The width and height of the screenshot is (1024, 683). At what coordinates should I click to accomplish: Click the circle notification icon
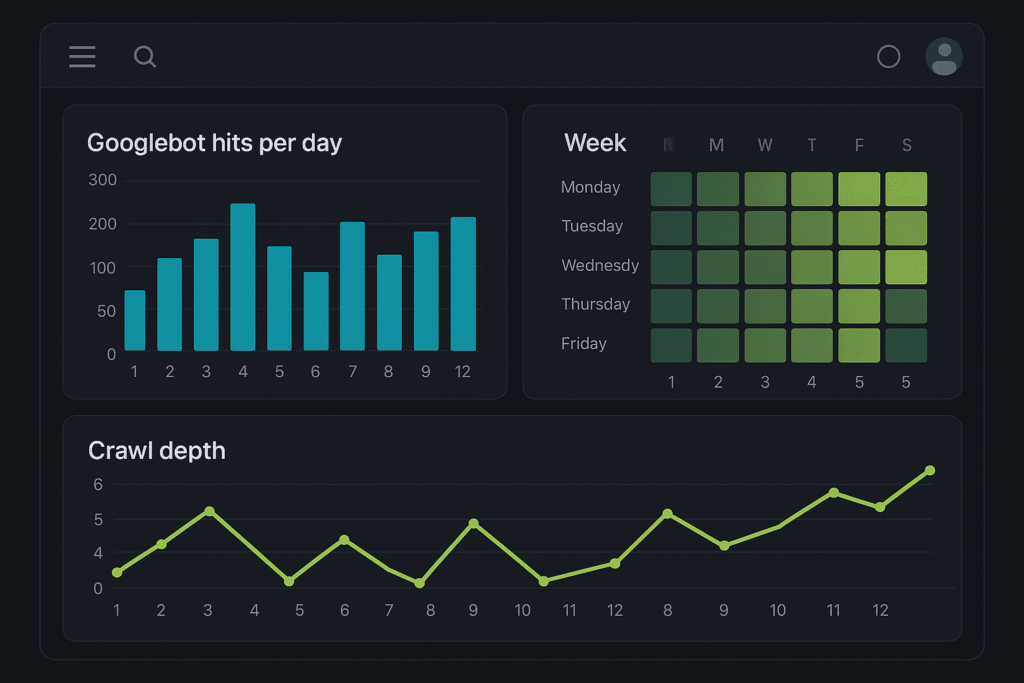coord(888,57)
